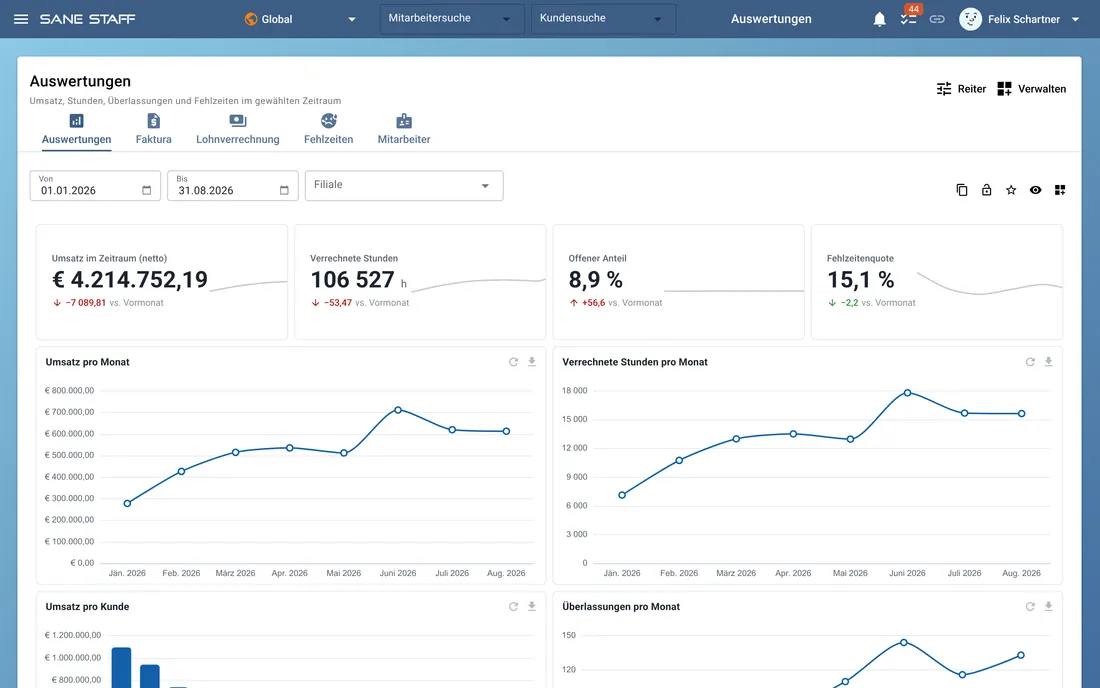Download the Umsatz pro Monat chart

click(x=532, y=362)
